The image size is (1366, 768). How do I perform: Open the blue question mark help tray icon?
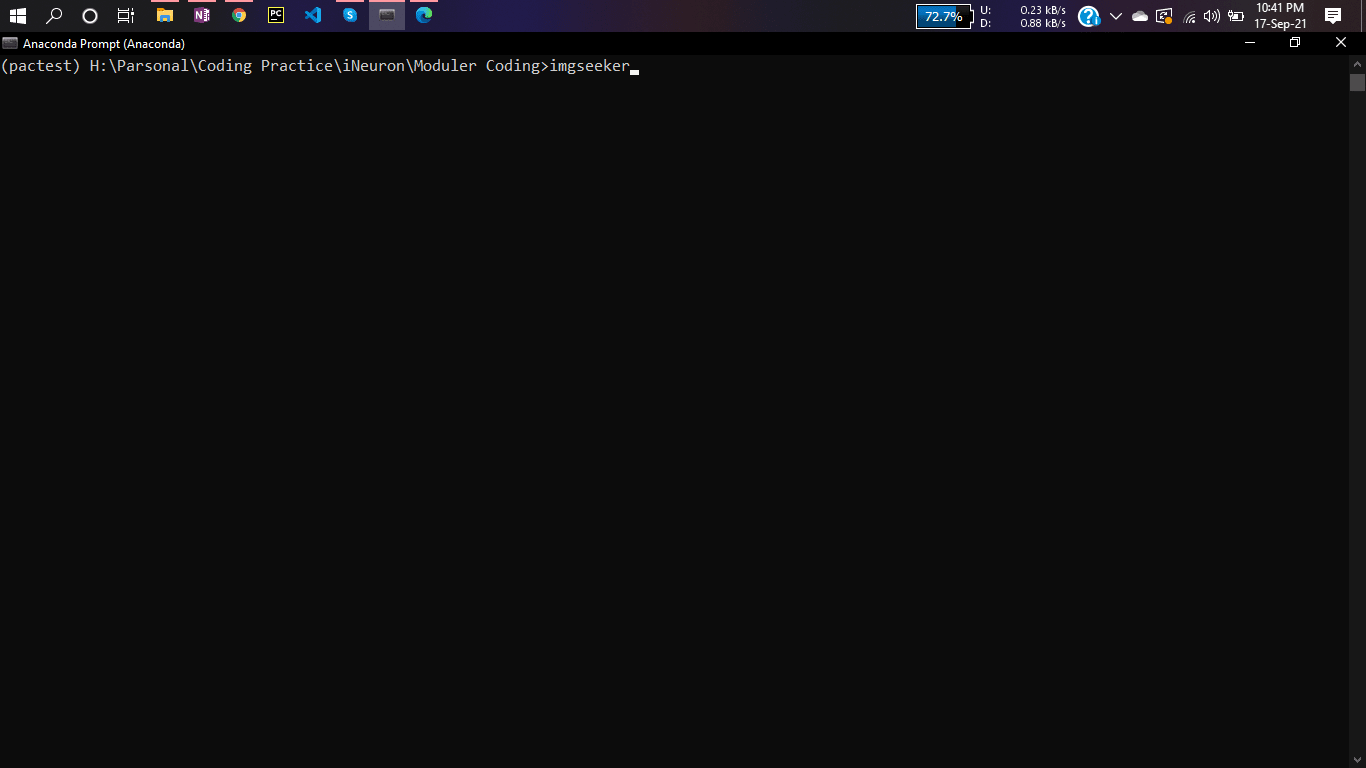tap(1088, 16)
